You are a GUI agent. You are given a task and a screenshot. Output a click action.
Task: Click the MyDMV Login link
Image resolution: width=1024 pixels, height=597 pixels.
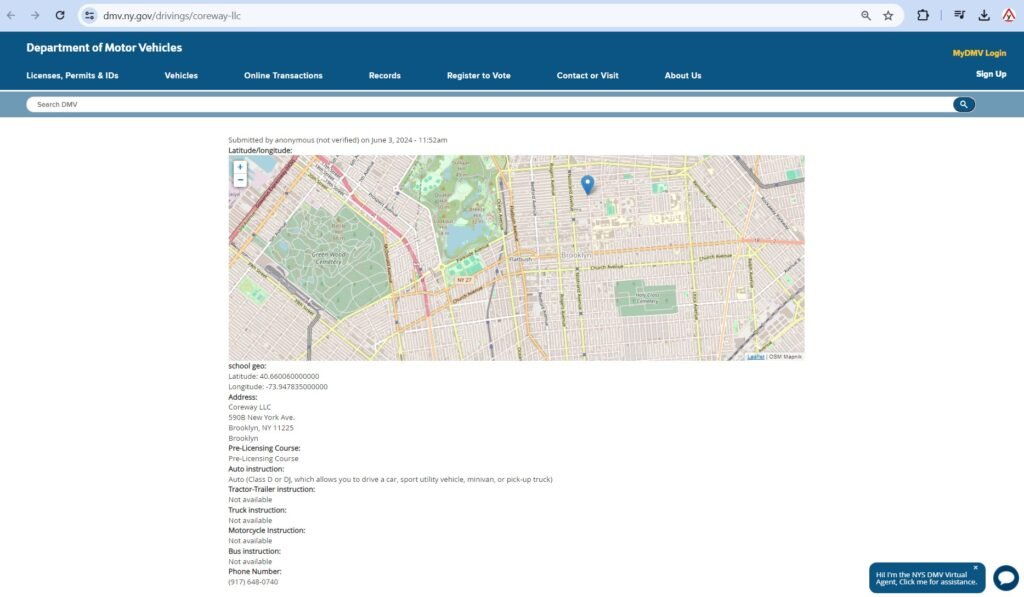[x=979, y=53]
